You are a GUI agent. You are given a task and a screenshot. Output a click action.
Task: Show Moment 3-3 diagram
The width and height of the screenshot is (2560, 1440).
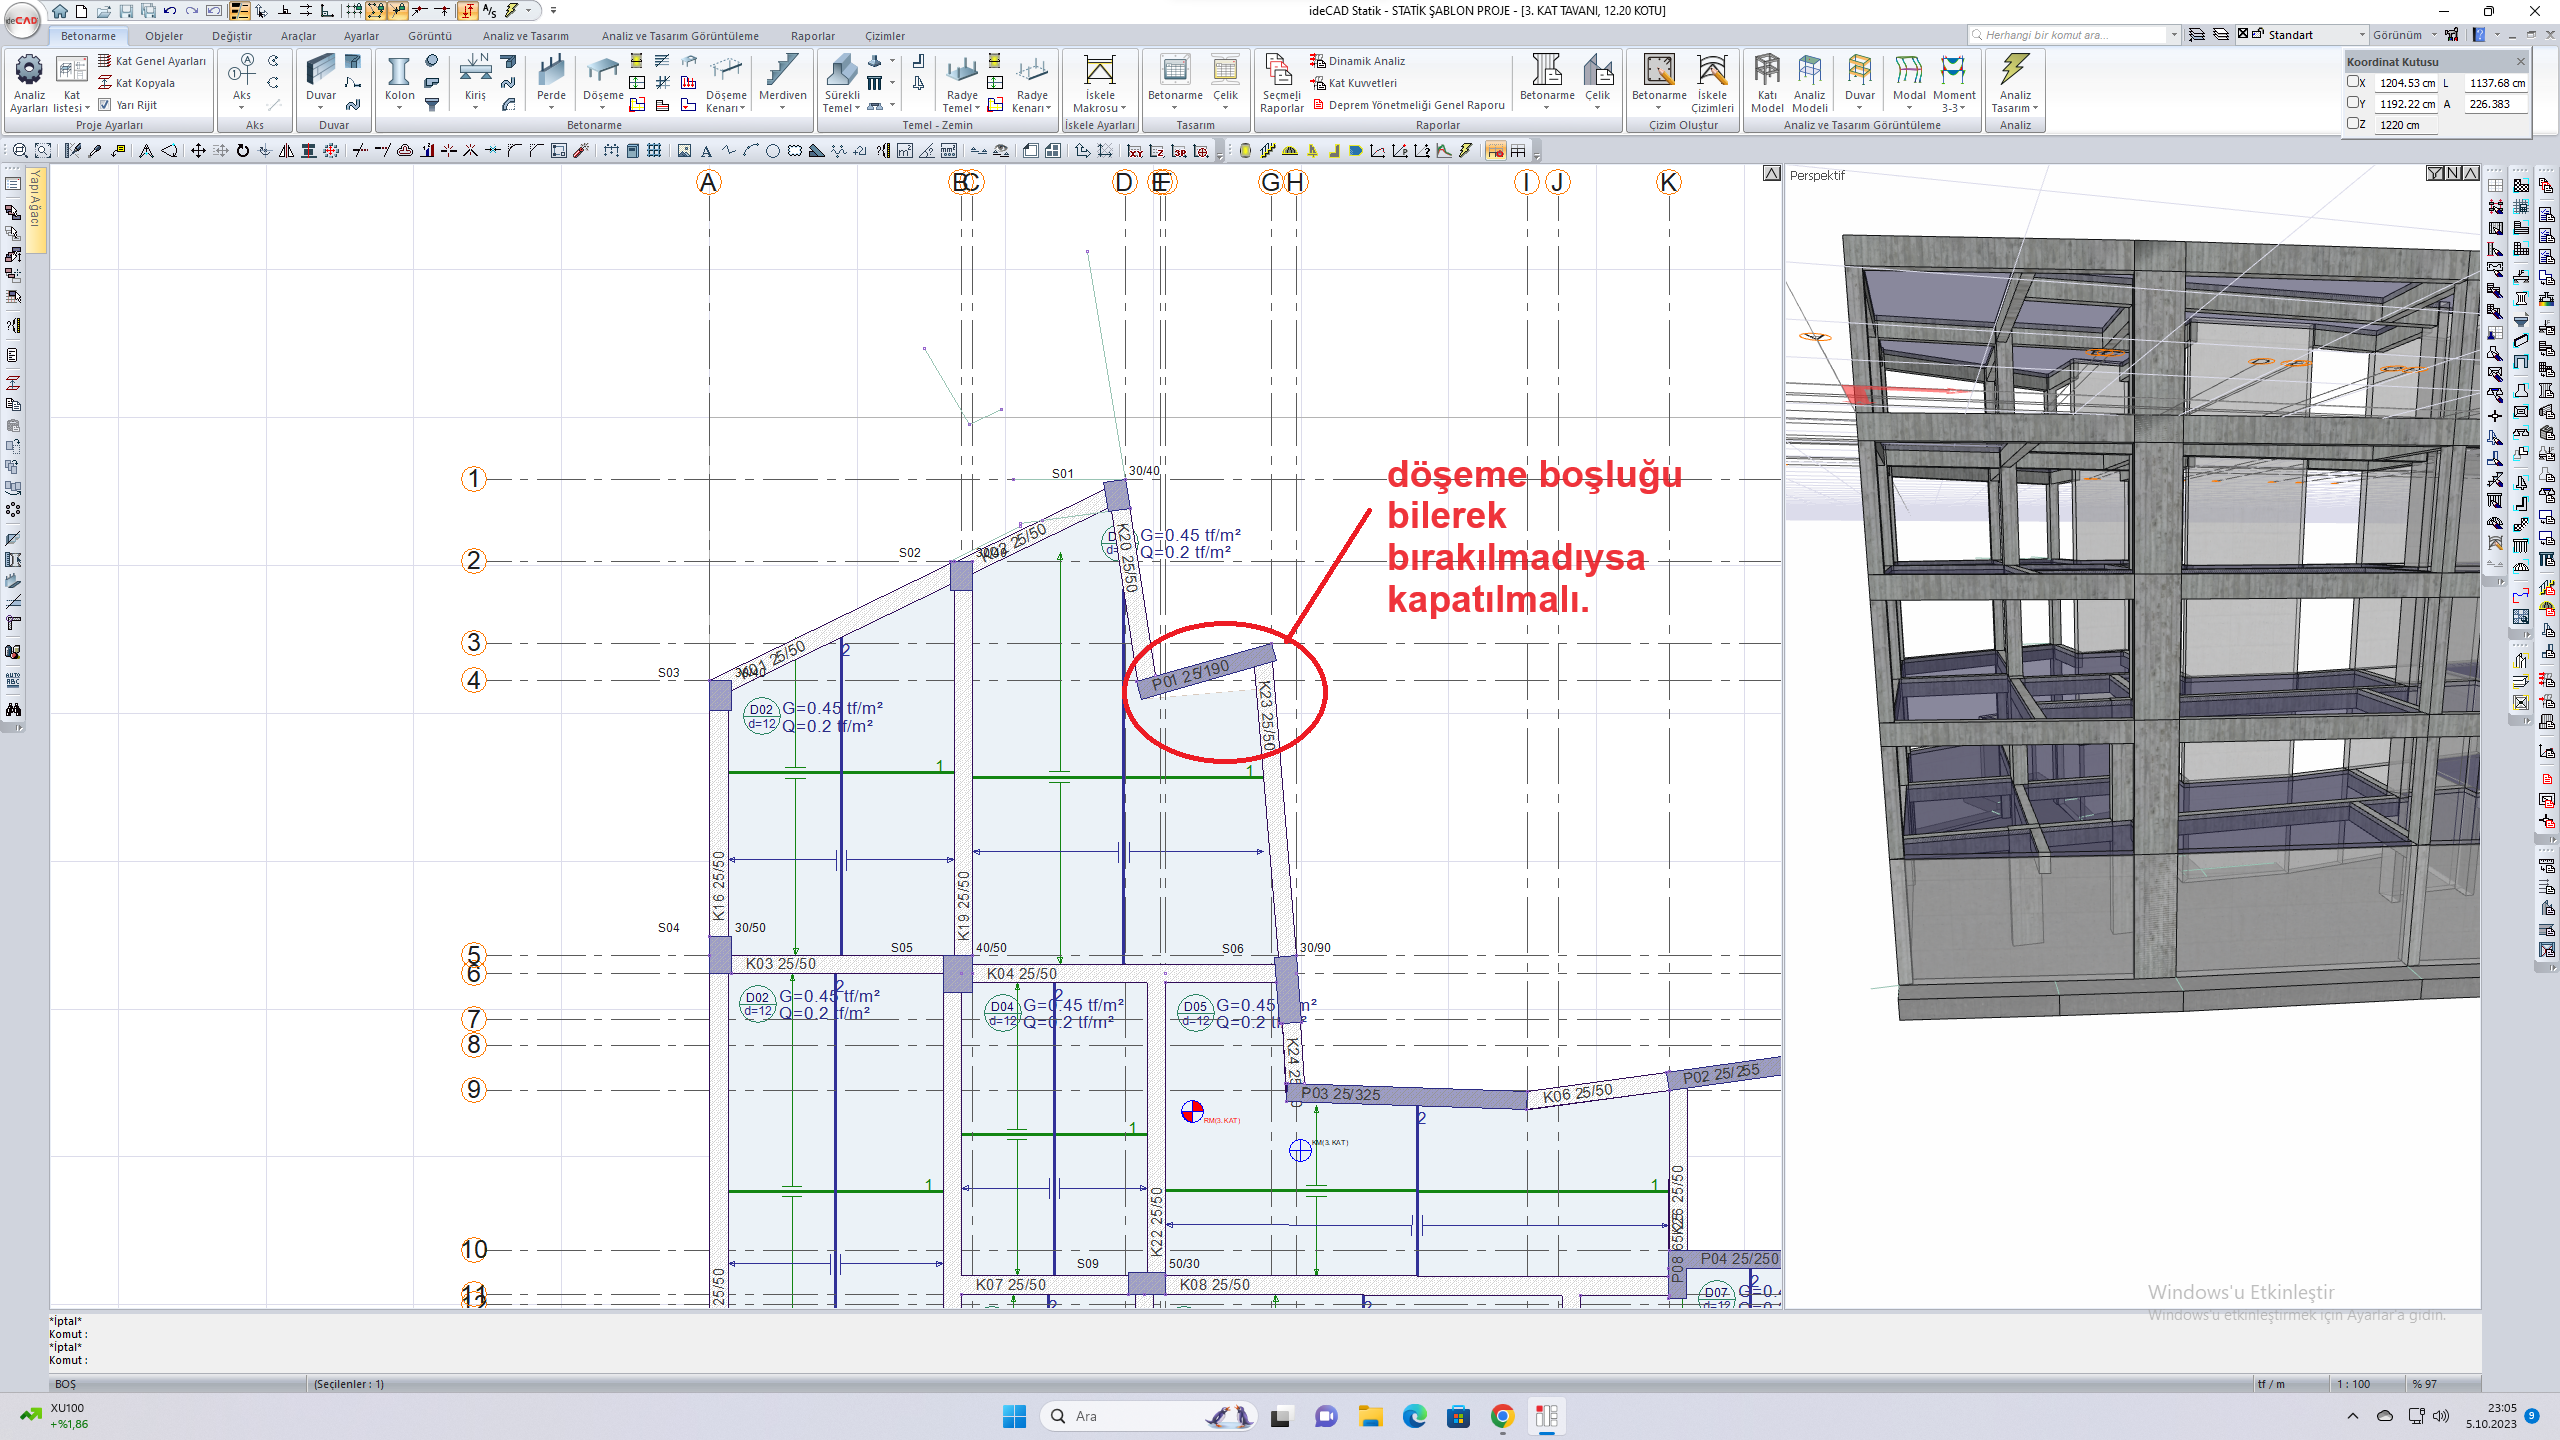[x=1953, y=84]
